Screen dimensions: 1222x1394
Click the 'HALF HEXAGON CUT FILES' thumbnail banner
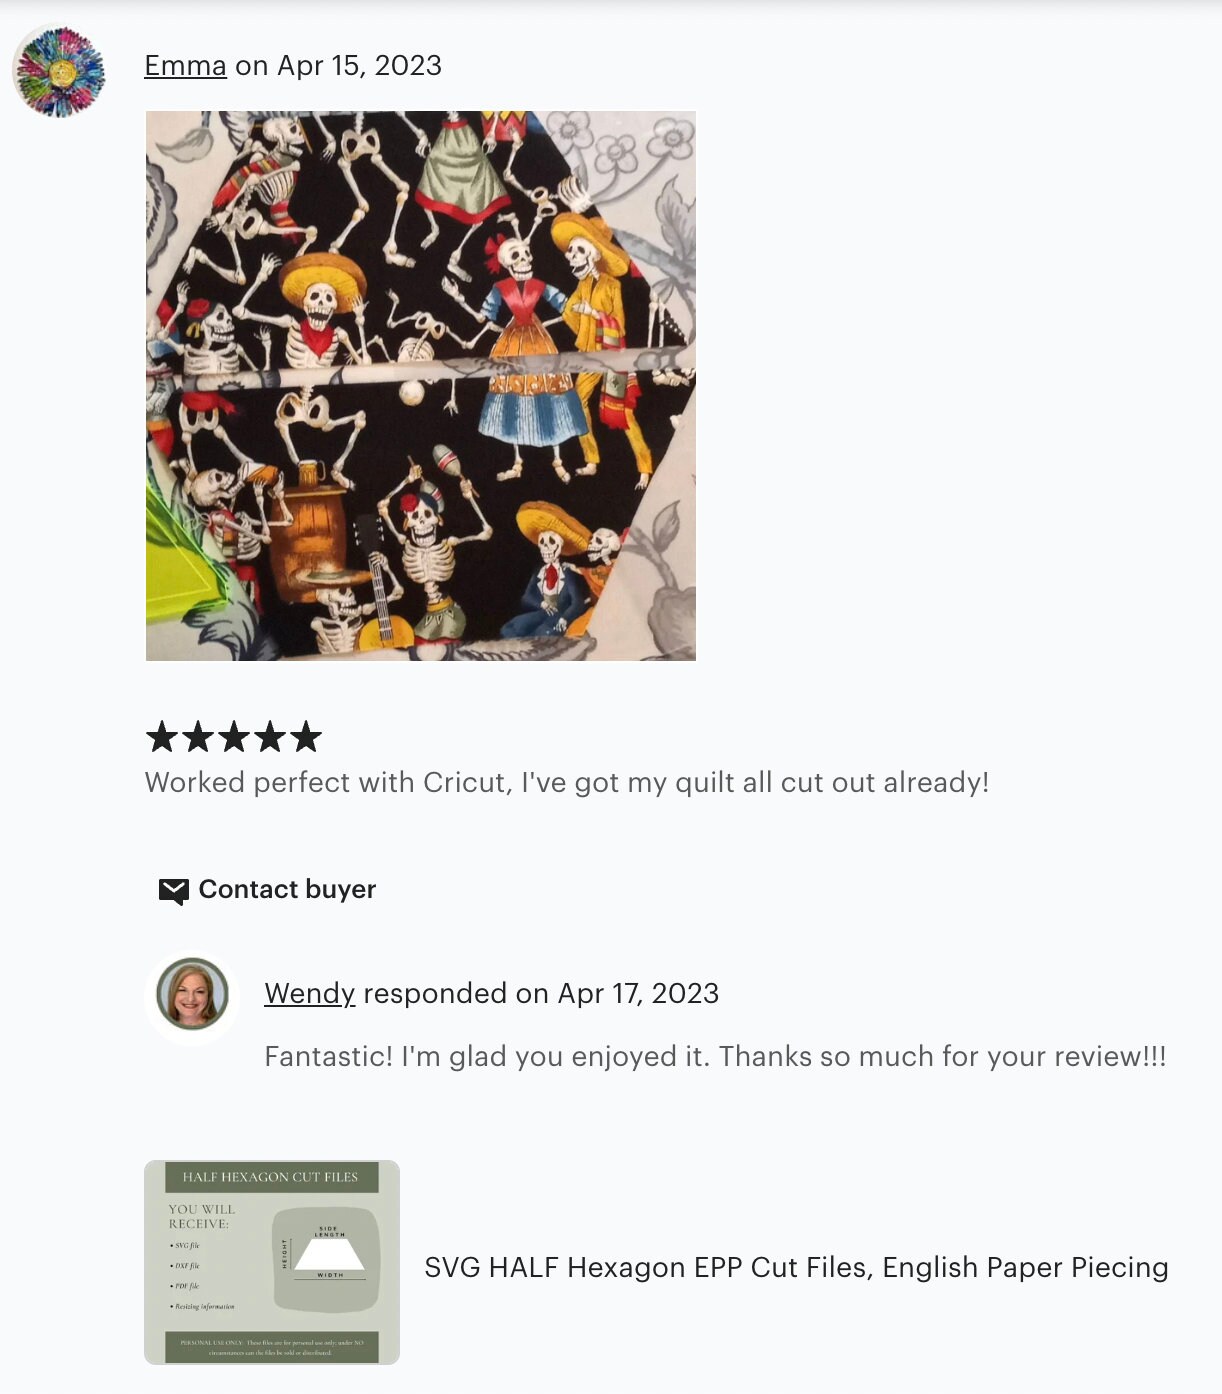271,1177
